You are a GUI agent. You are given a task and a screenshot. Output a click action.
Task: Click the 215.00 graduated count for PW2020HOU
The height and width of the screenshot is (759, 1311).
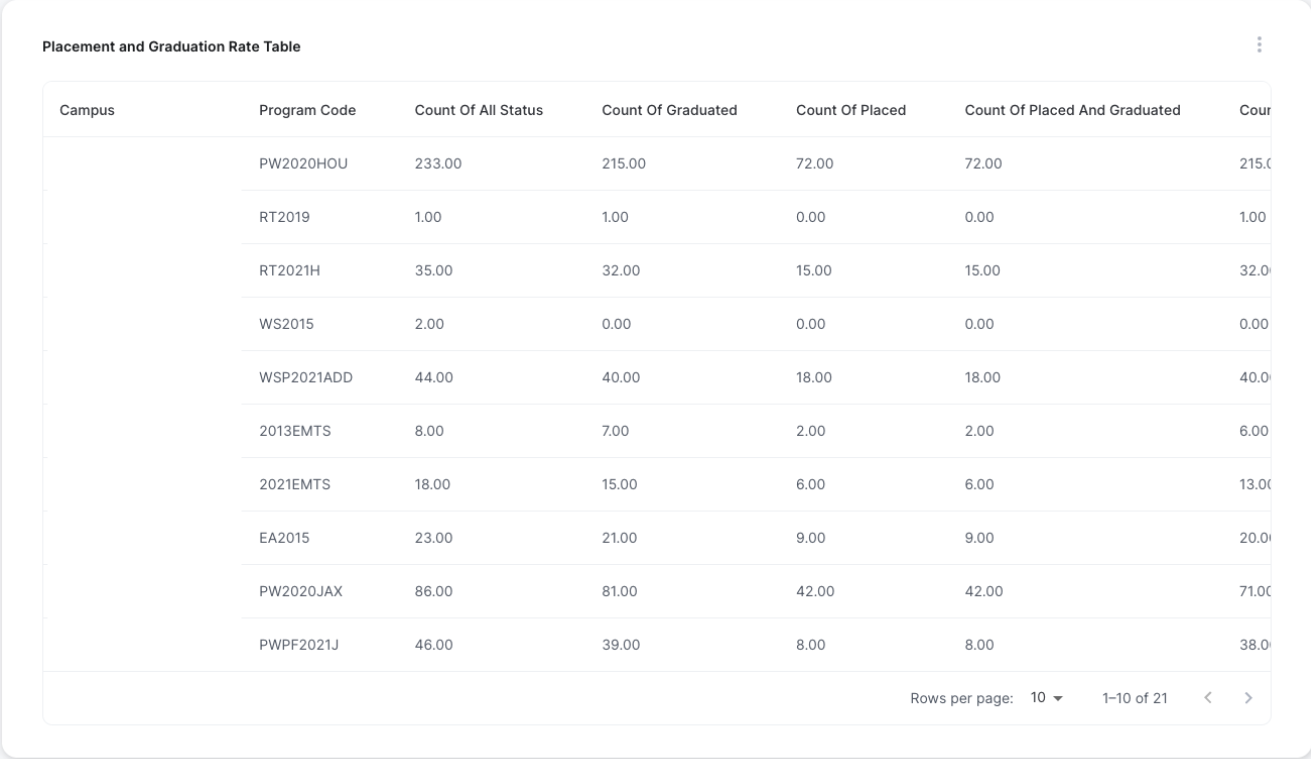coord(625,164)
